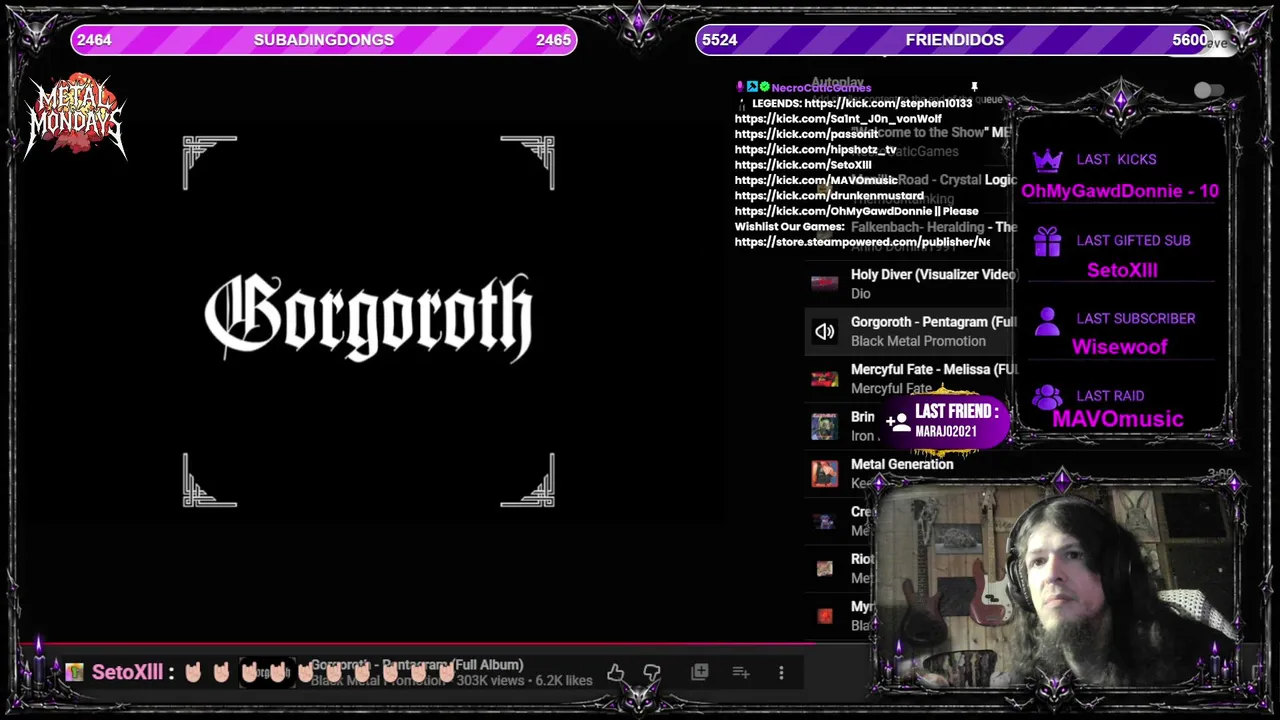Click the FRIENDIDOS goal bar

[x=955, y=40]
